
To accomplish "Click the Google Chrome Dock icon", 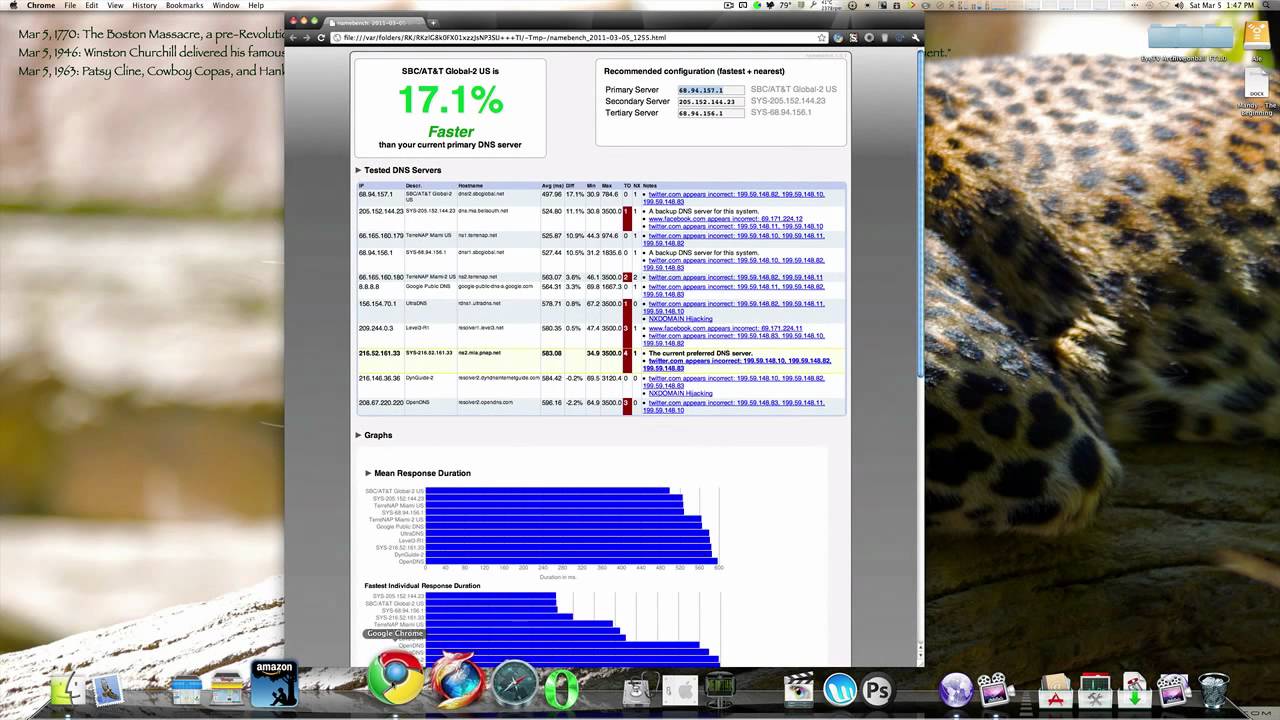I will click(396, 680).
